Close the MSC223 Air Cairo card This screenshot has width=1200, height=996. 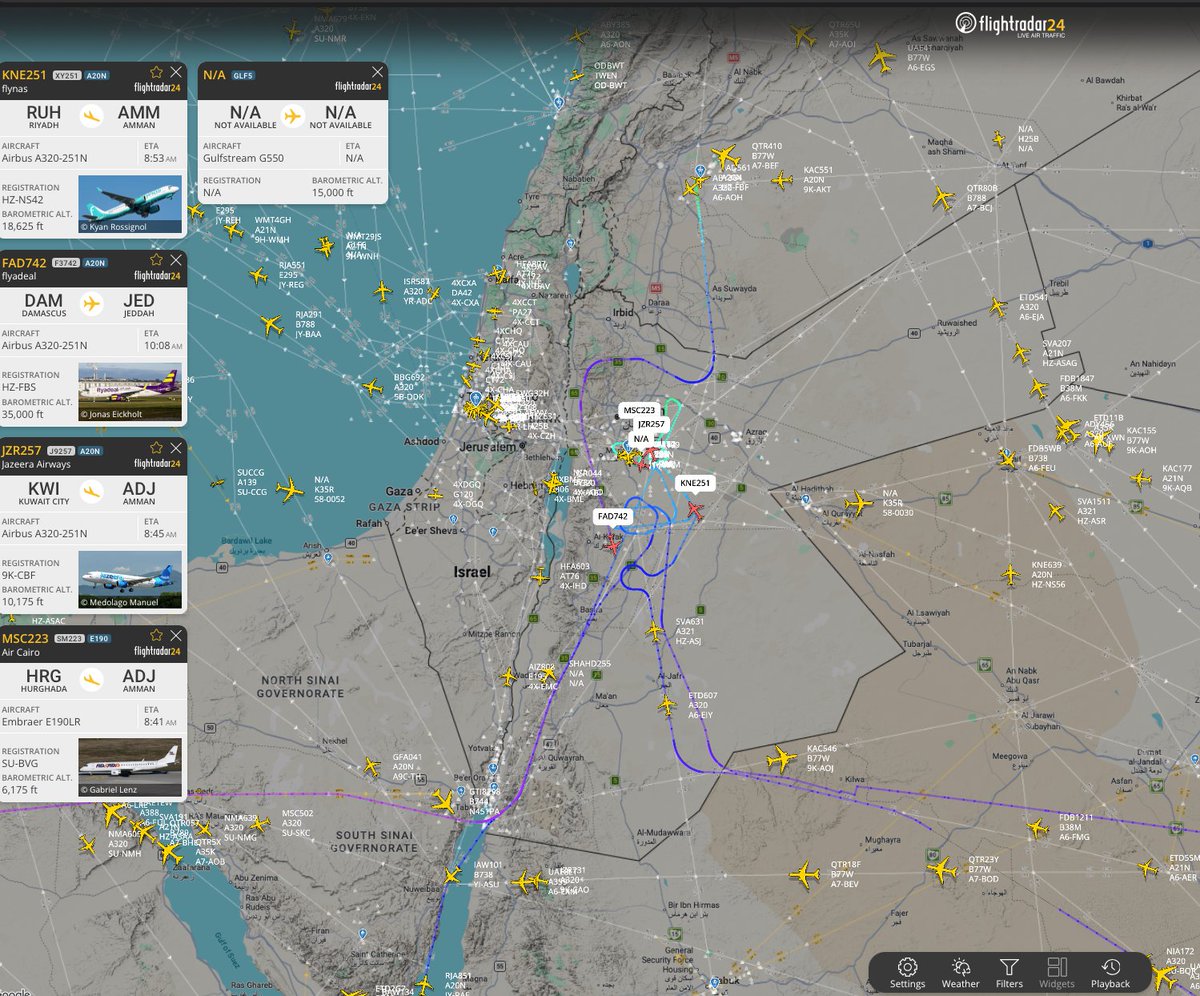pyautogui.click(x=176, y=636)
